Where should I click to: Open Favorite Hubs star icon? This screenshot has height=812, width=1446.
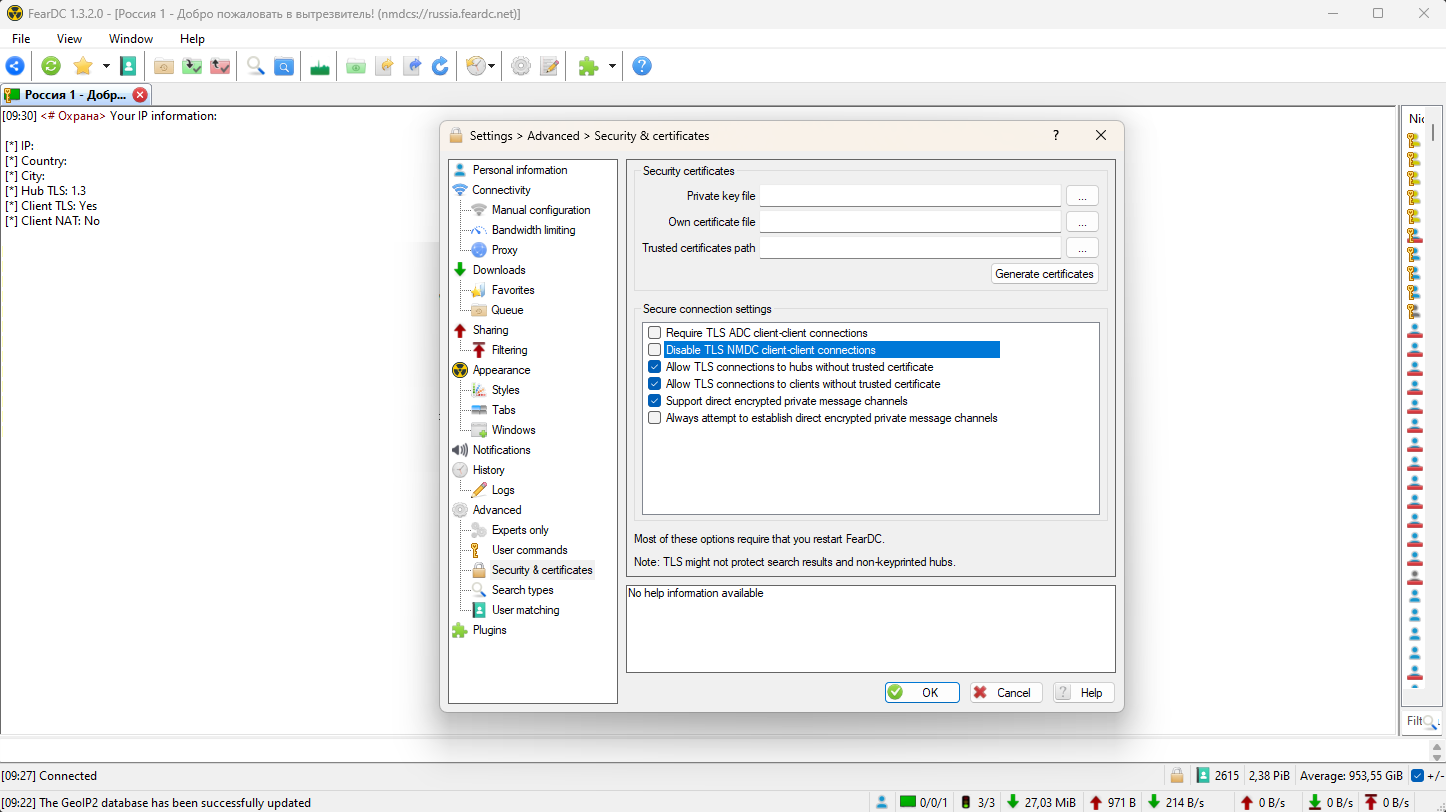point(83,66)
